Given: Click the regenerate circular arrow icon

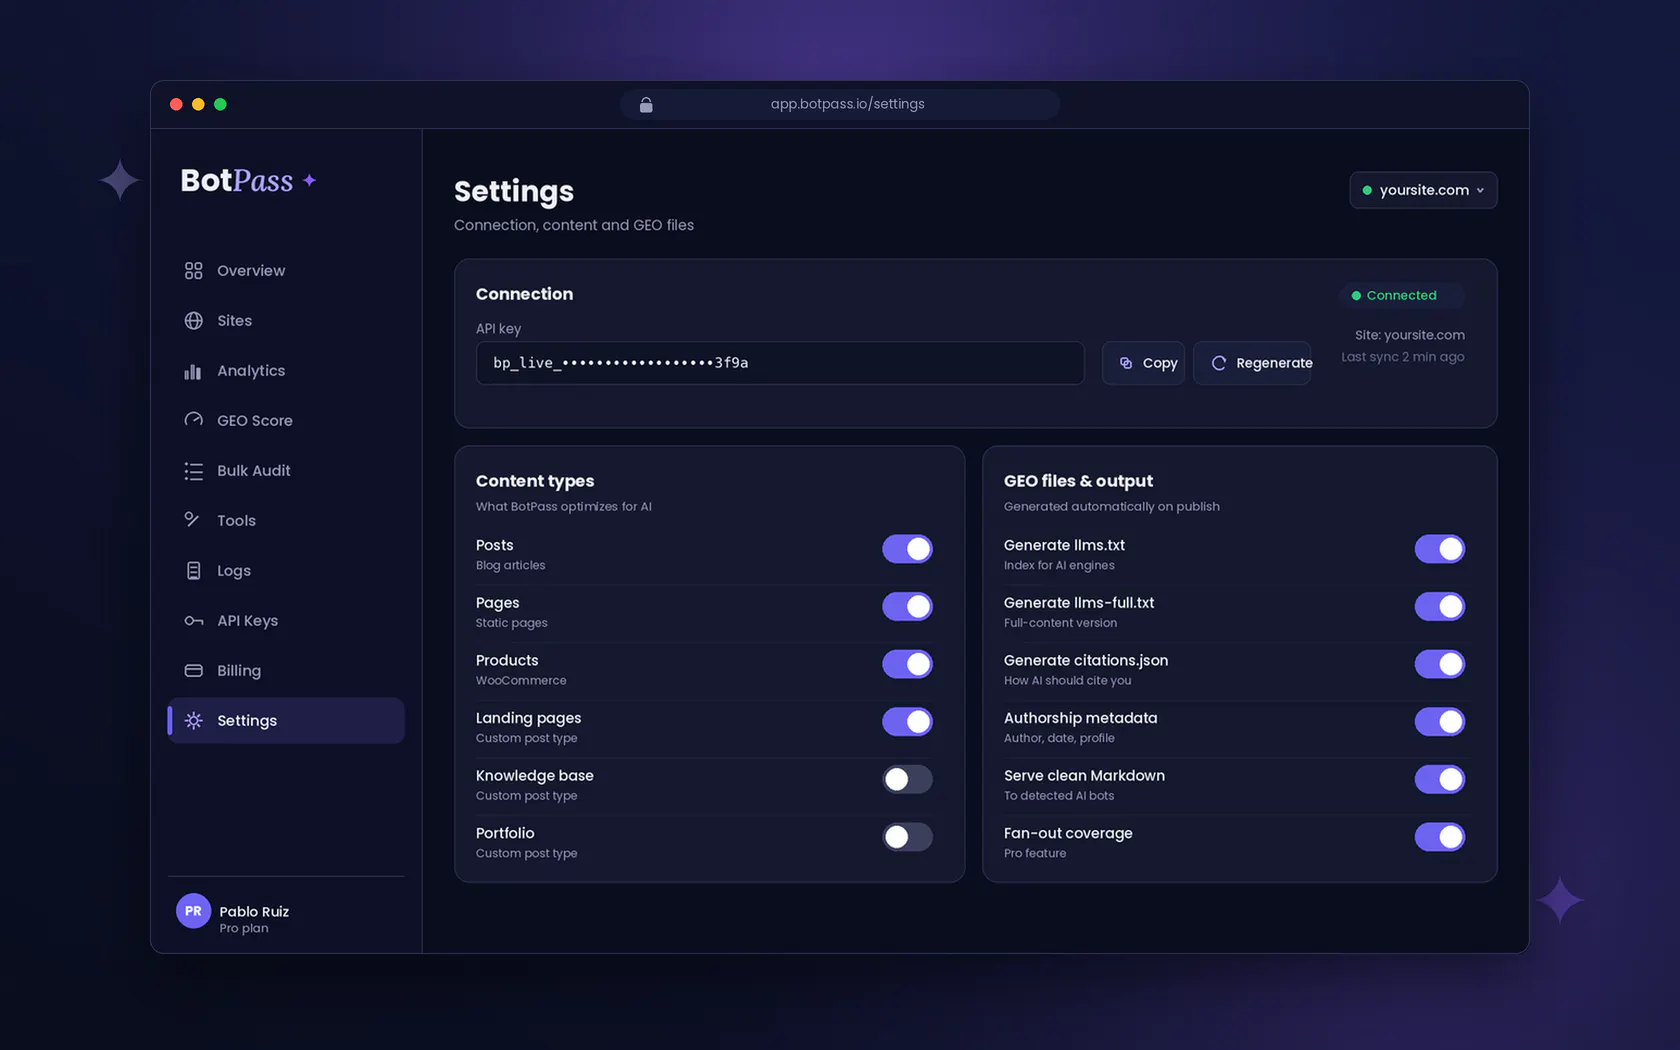Looking at the screenshot, I should (x=1218, y=363).
